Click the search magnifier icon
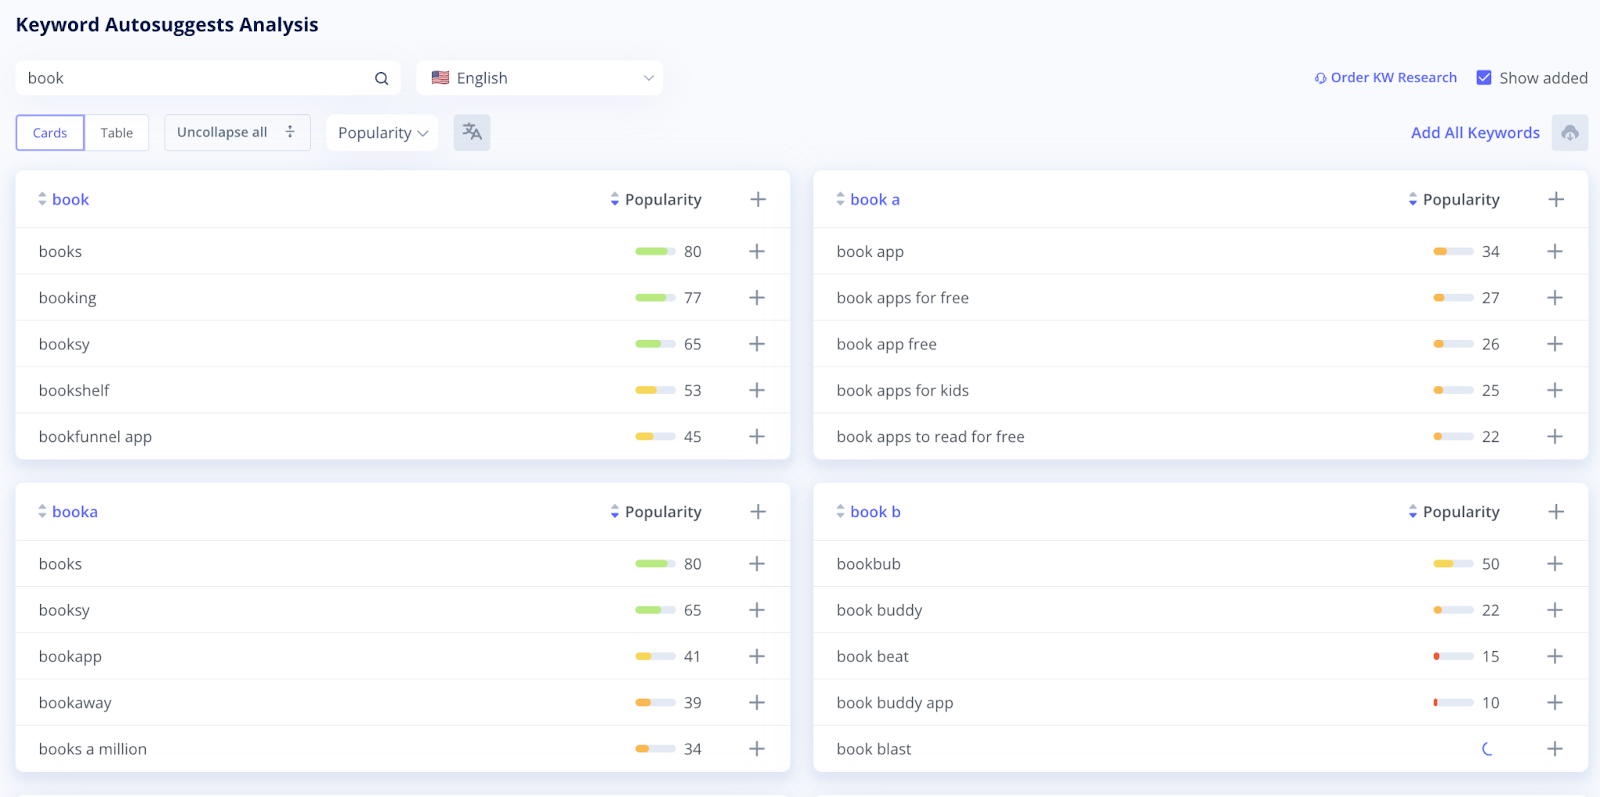 click(x=381, y=78)
